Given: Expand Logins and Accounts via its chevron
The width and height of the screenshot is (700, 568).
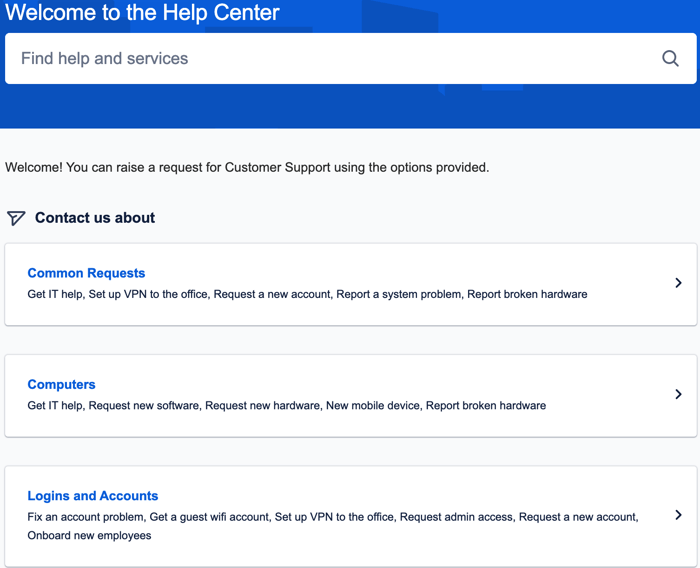Looking at the screenshot, I should coord(678,515).
